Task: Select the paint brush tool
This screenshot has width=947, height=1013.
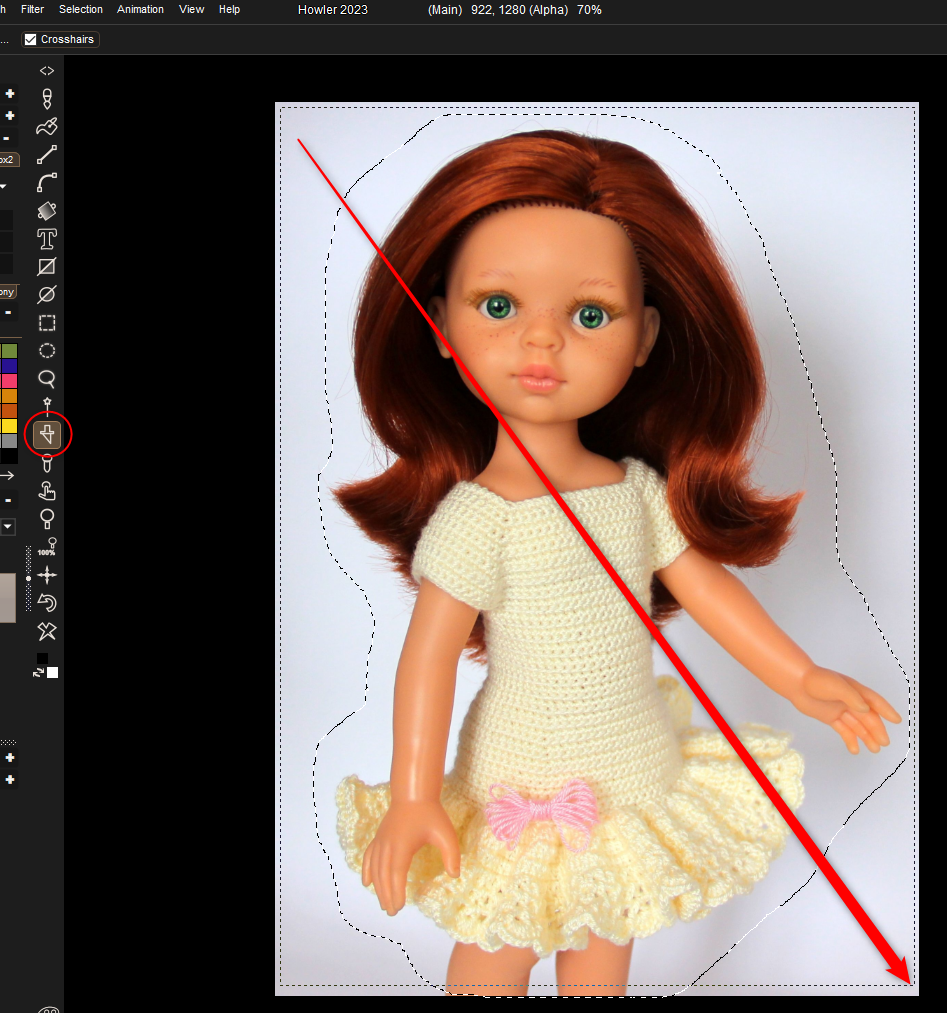Action: [46, 127]
